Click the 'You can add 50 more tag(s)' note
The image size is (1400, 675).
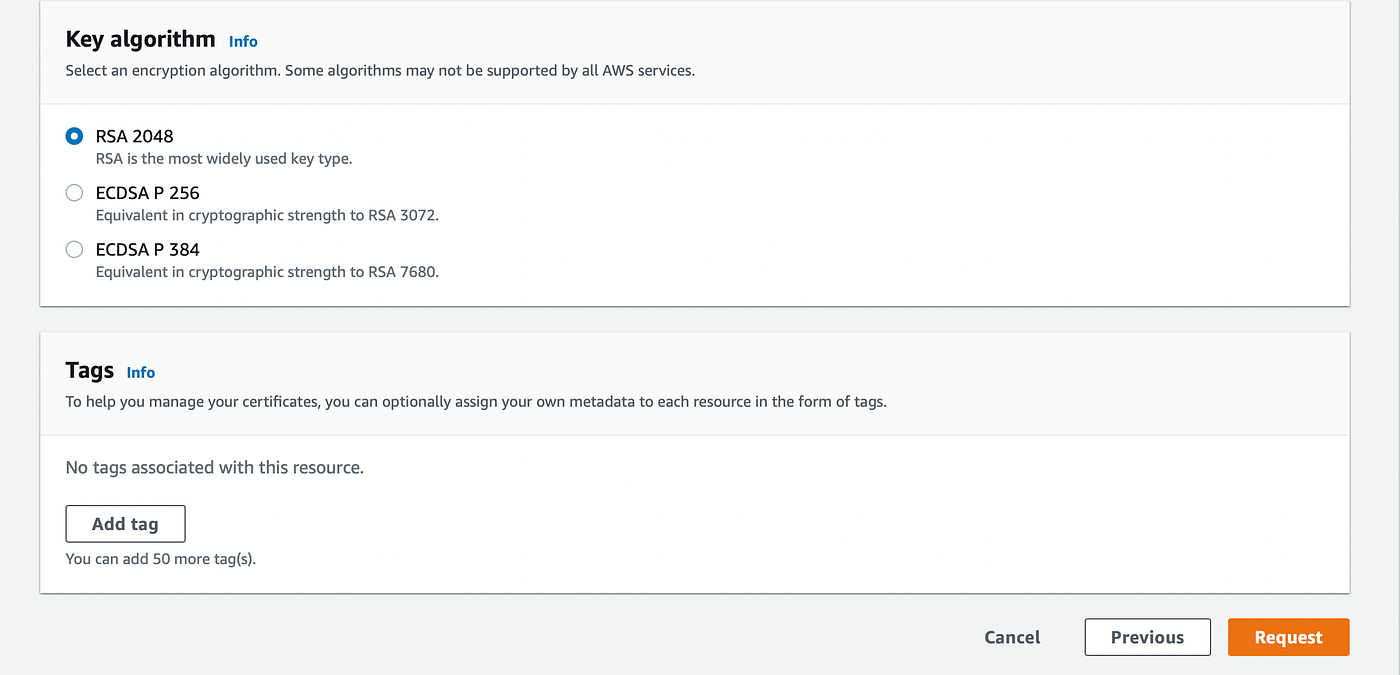click(161, 559)
